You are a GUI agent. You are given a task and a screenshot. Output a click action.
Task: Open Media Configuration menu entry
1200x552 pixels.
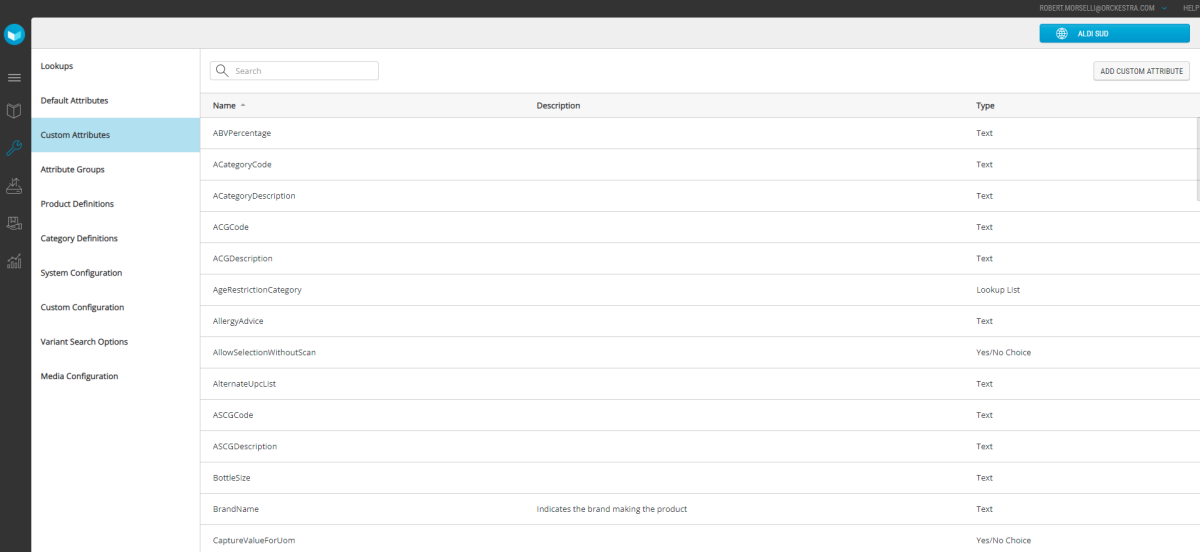79,377
